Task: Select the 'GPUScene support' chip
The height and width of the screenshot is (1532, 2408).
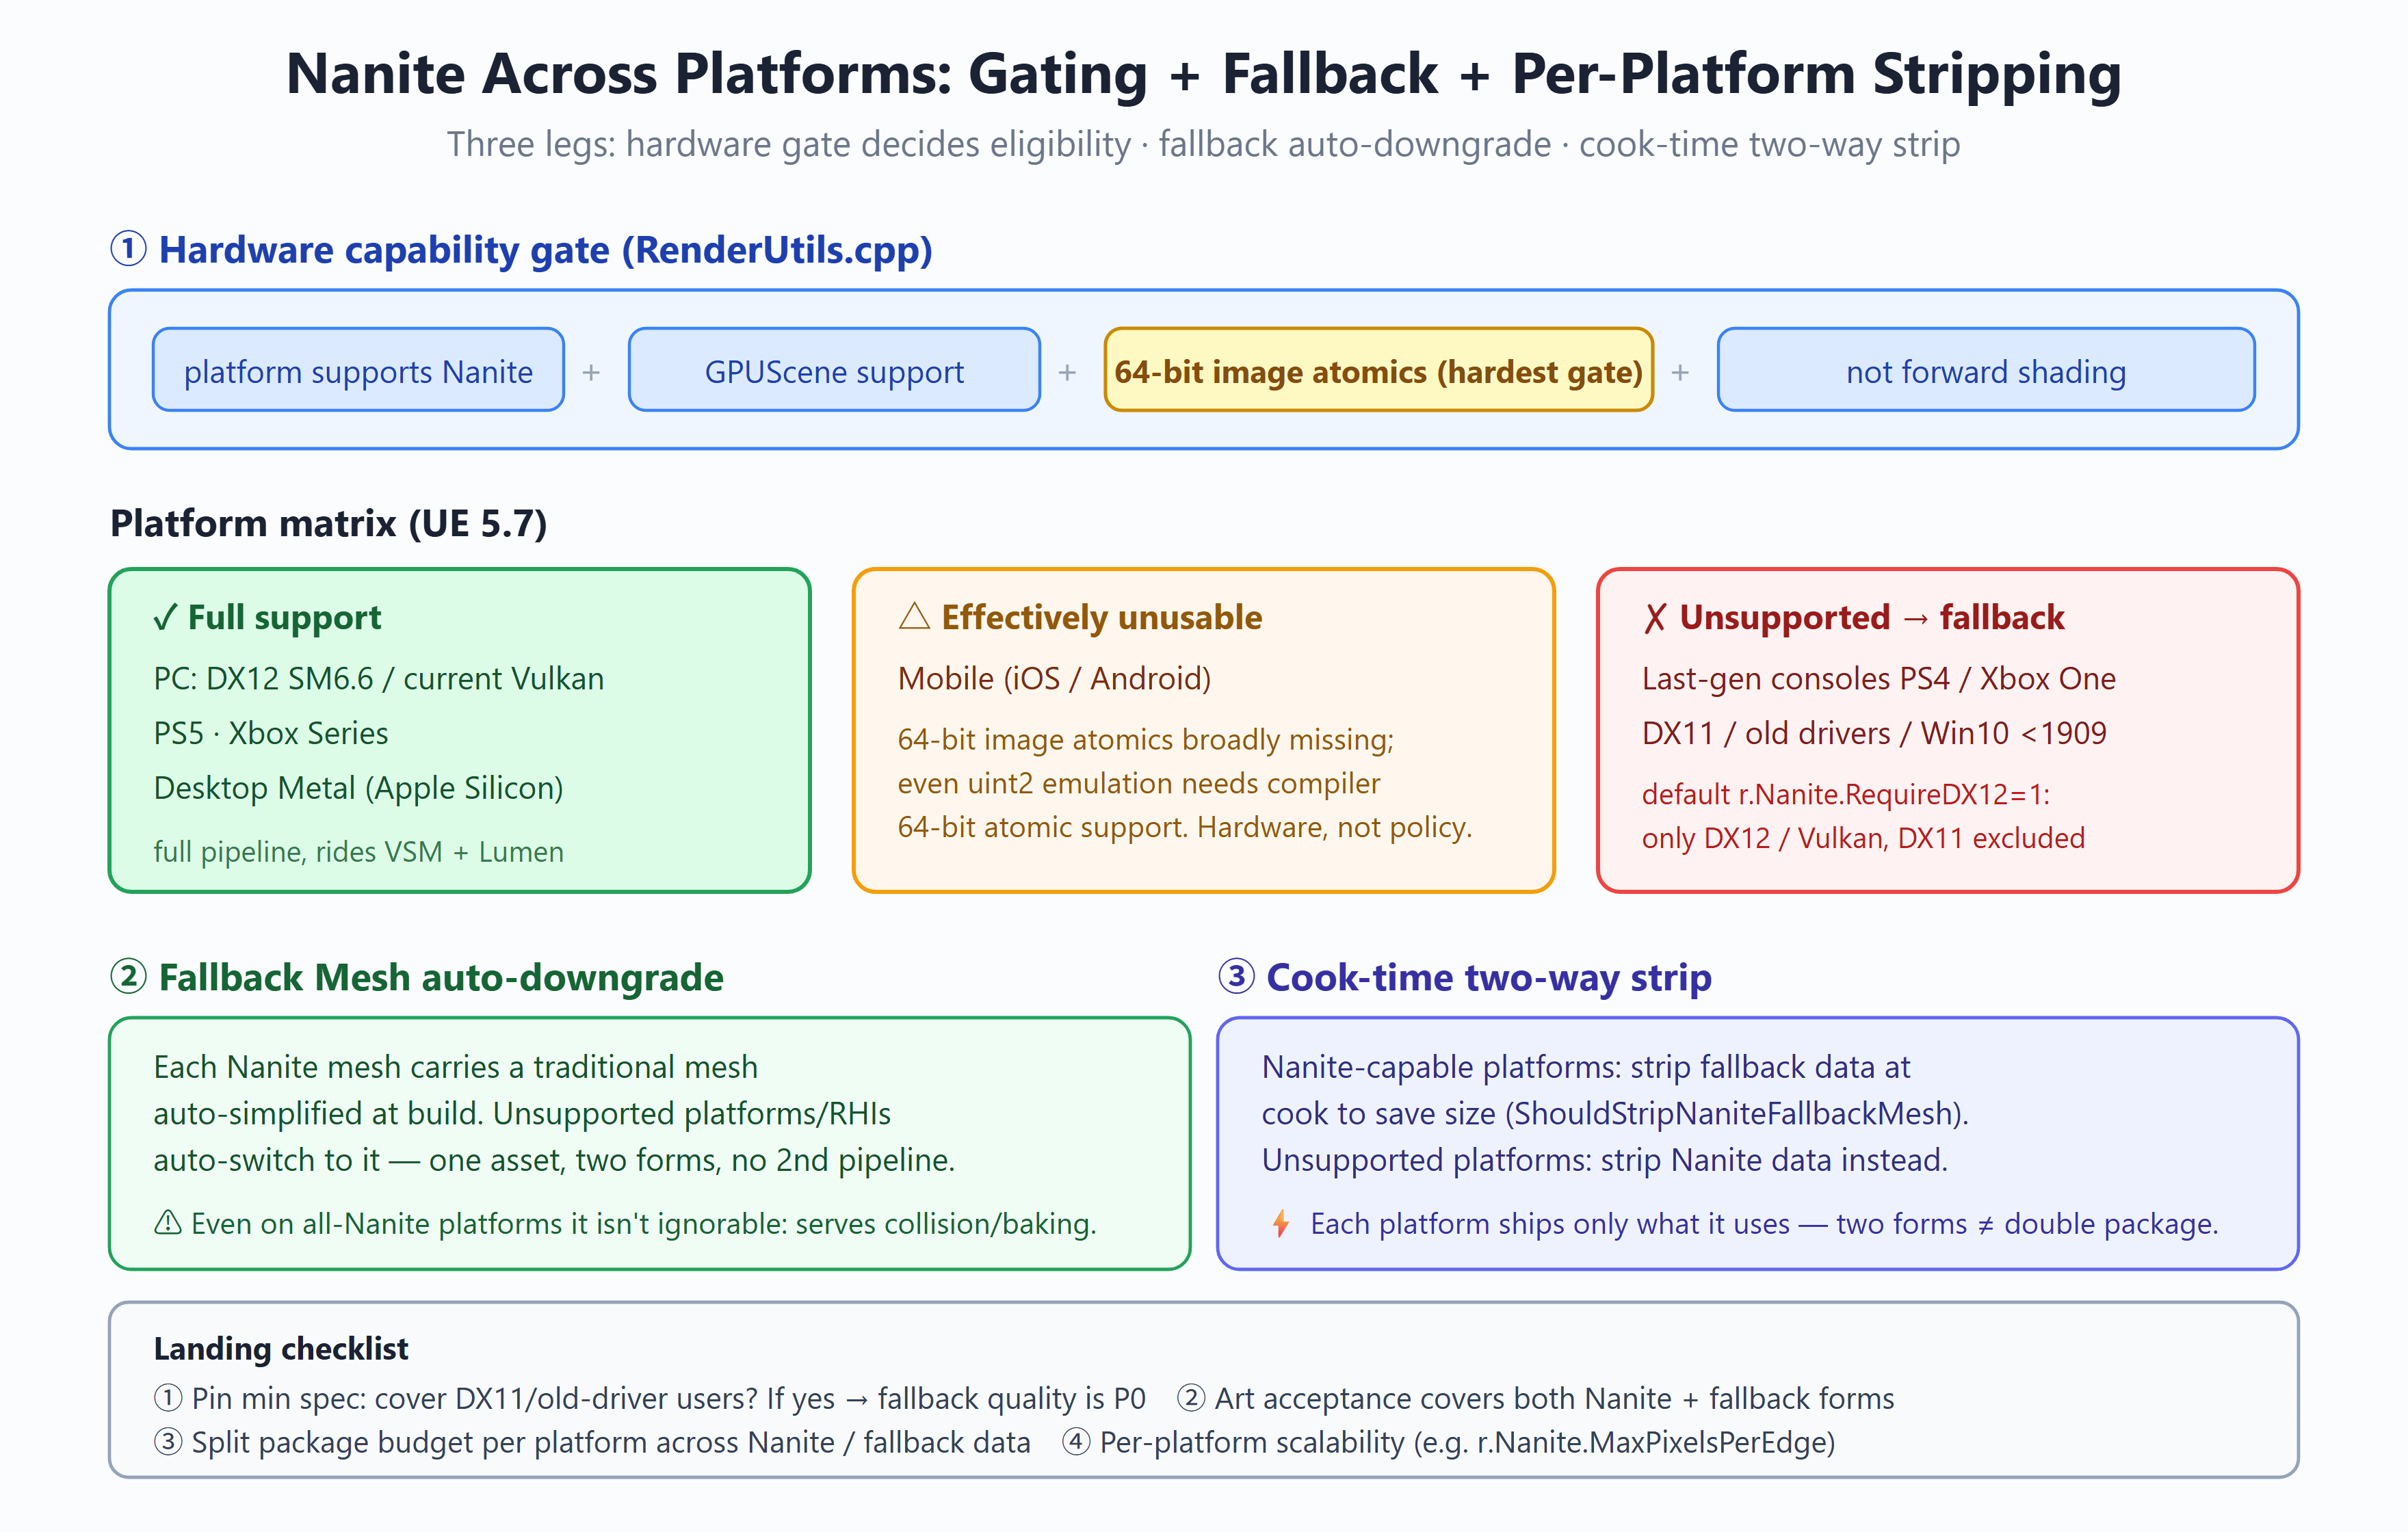Action: pos(834,370)
